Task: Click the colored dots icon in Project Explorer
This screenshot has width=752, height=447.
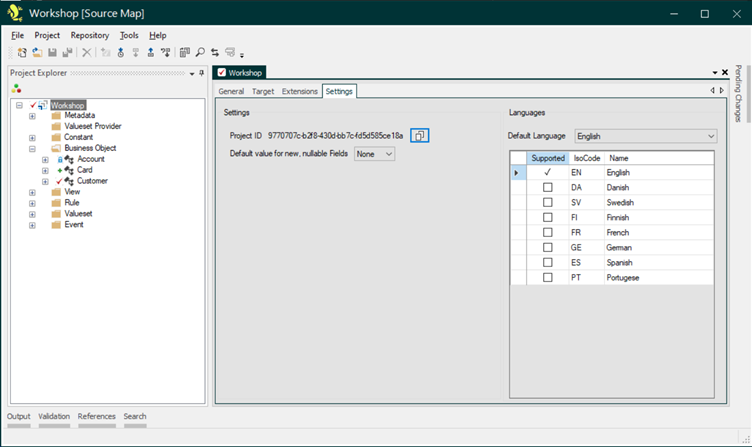Action: (x=16, y=88)
